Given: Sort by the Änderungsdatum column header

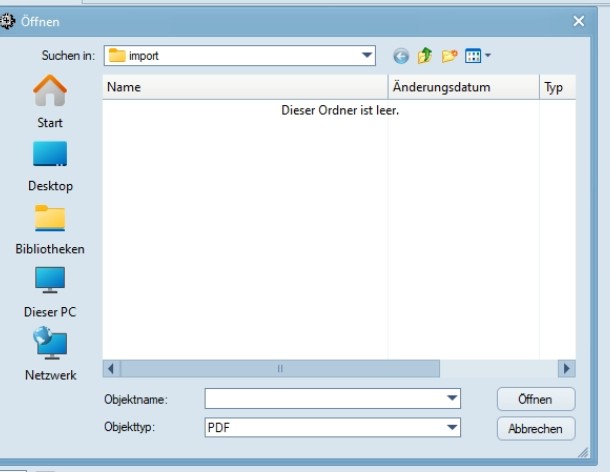Looking at the screenshot, I should [463, 88].
